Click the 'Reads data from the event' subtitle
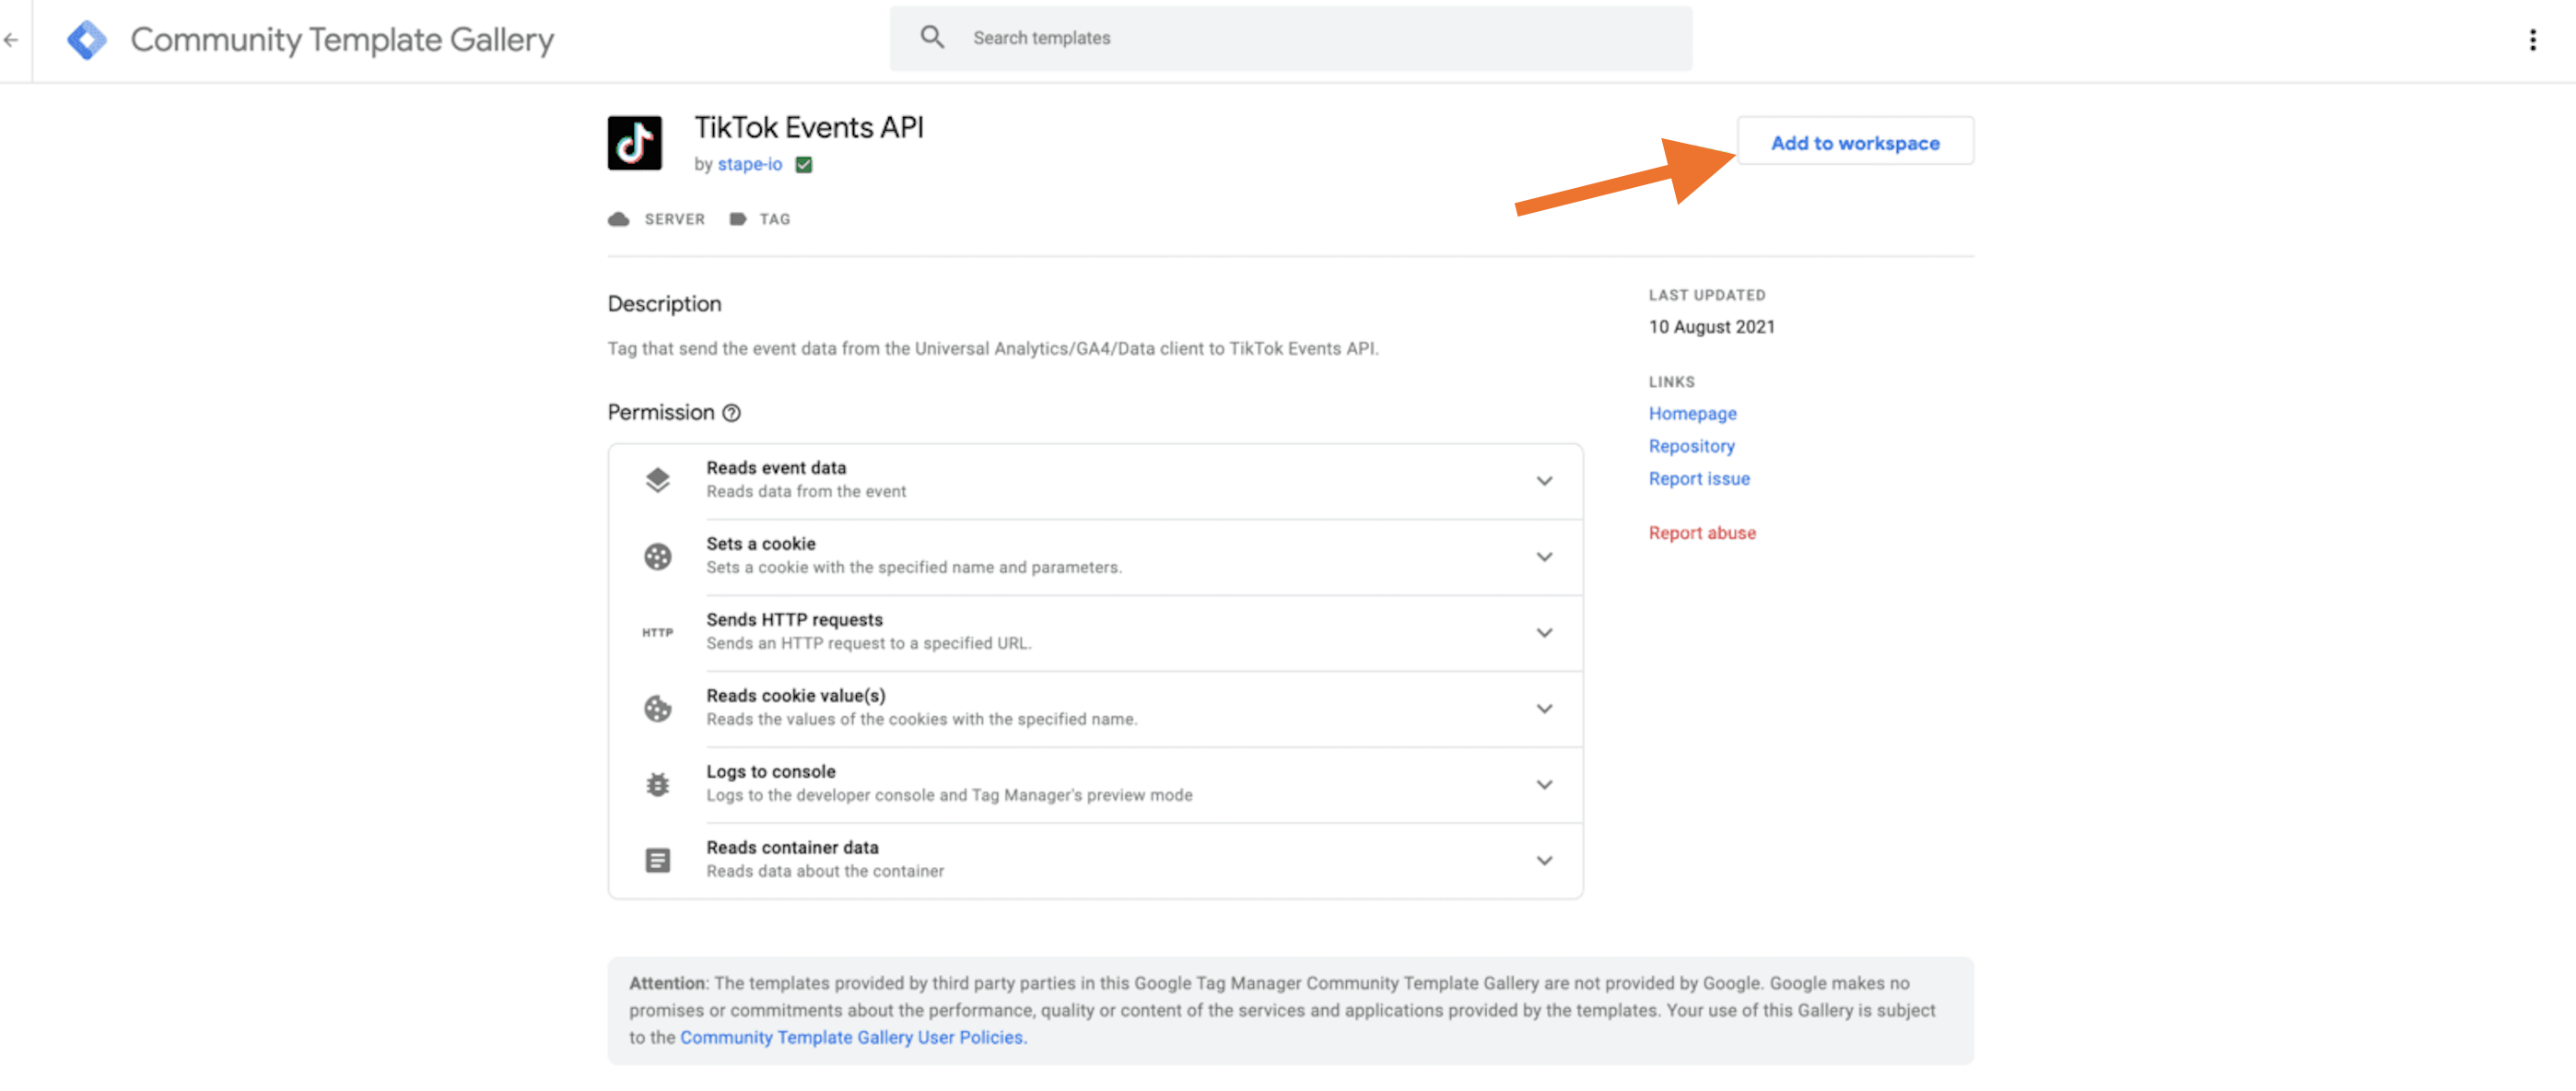The image size is (2576, 1091). [806, 492]
